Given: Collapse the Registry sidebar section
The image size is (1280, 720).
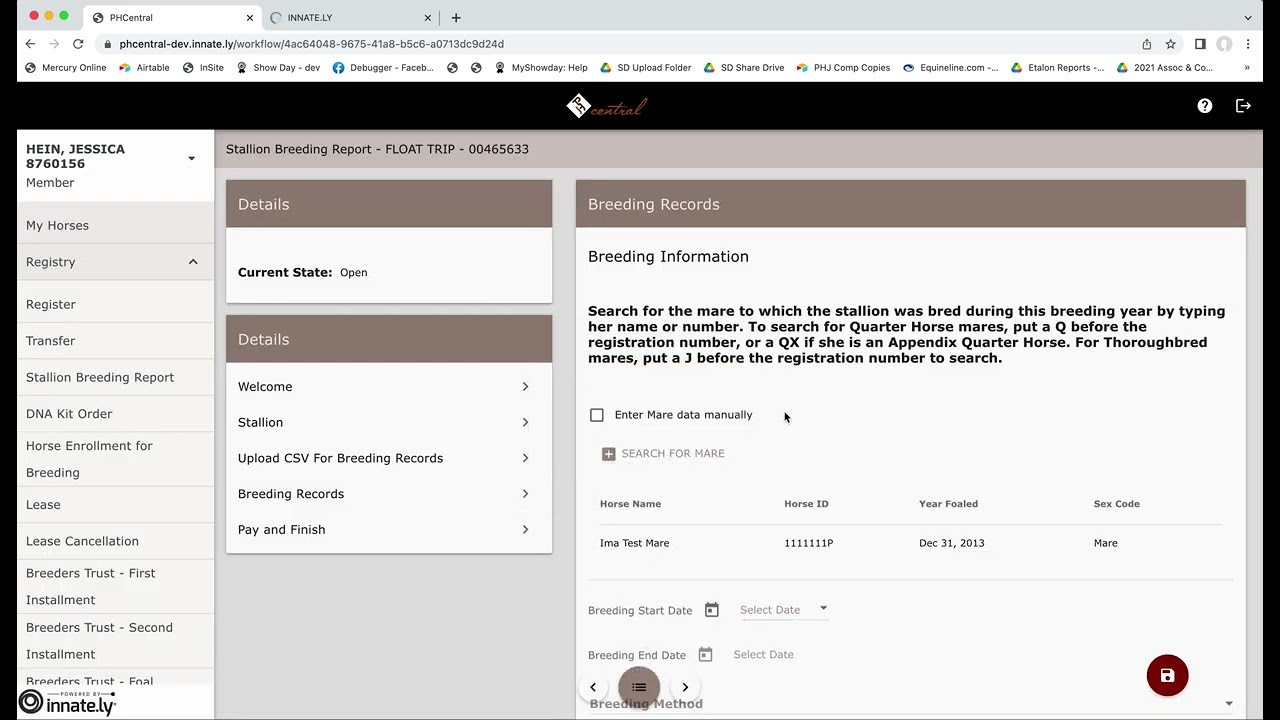Looking at the screenshot, I should tap(193, 262).
